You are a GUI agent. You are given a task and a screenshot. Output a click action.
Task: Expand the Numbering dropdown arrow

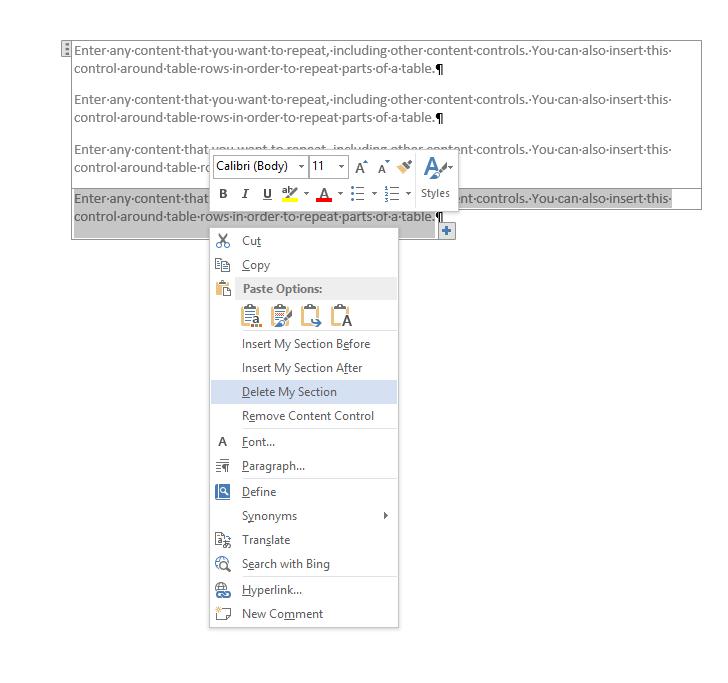point(408,194)
